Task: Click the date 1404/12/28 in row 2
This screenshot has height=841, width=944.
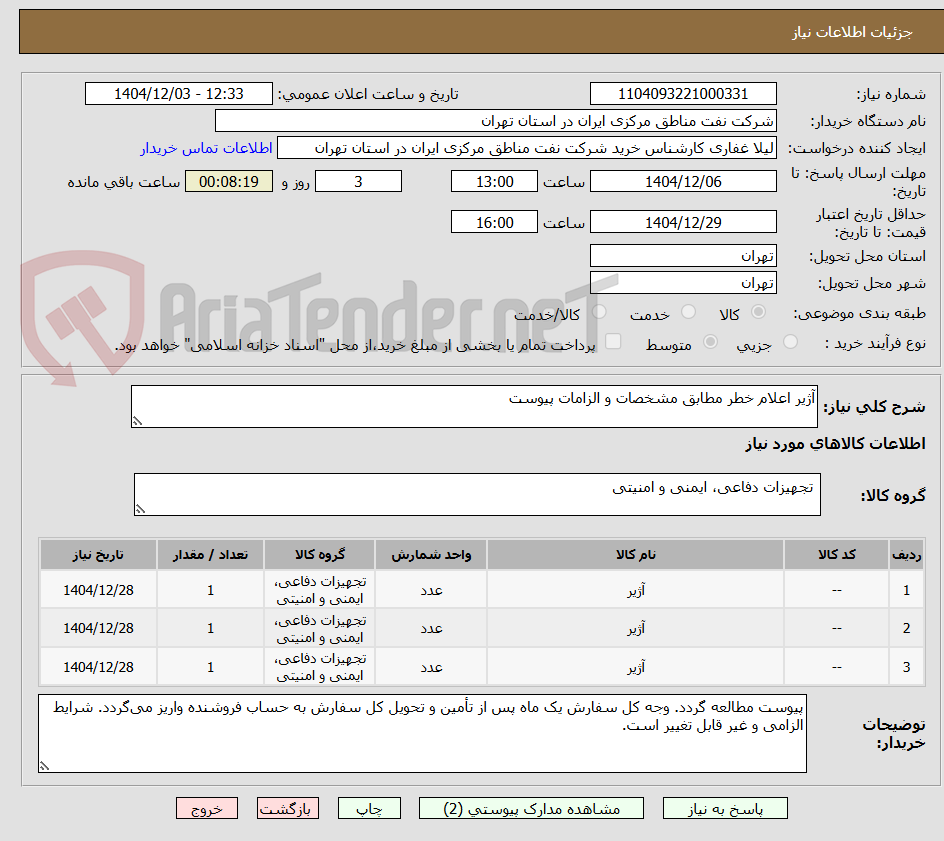Action: (x=98, y=628)
